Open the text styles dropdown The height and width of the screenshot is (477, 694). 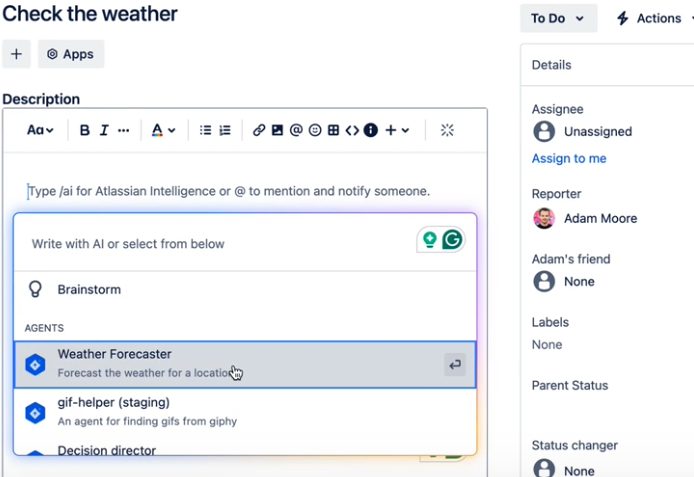tap(40, 130)
